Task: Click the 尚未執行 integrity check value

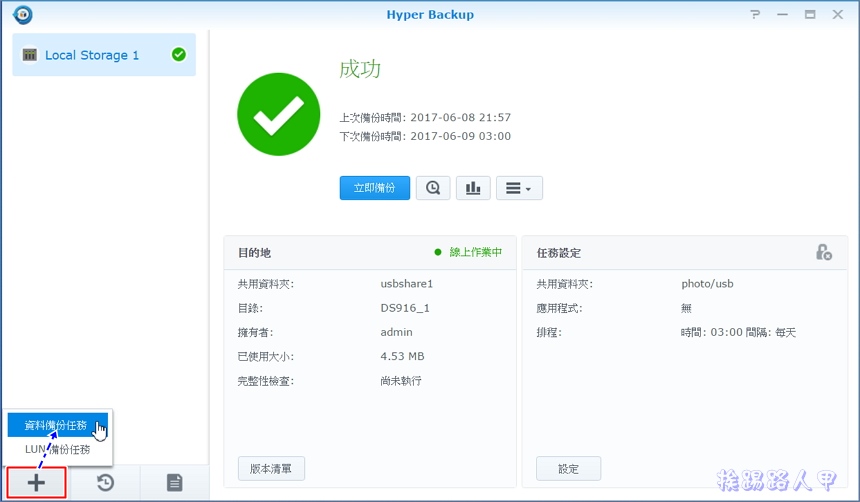Action: 401,381
